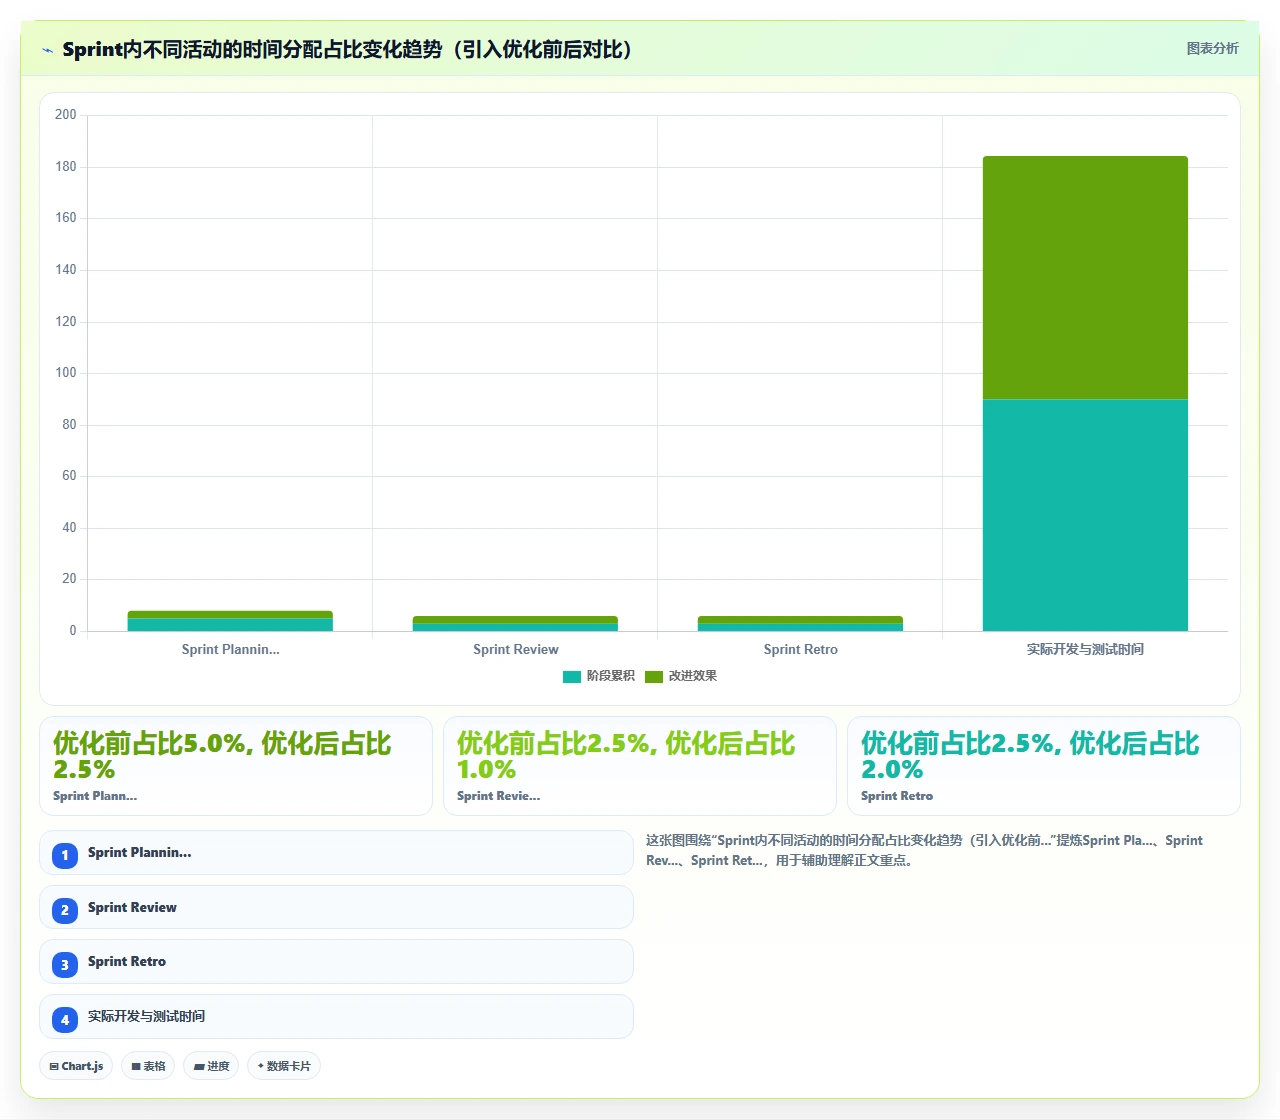1280x1120 pixels.
Task: Select the 进度 tag chip
Action: click(211, 1066)
